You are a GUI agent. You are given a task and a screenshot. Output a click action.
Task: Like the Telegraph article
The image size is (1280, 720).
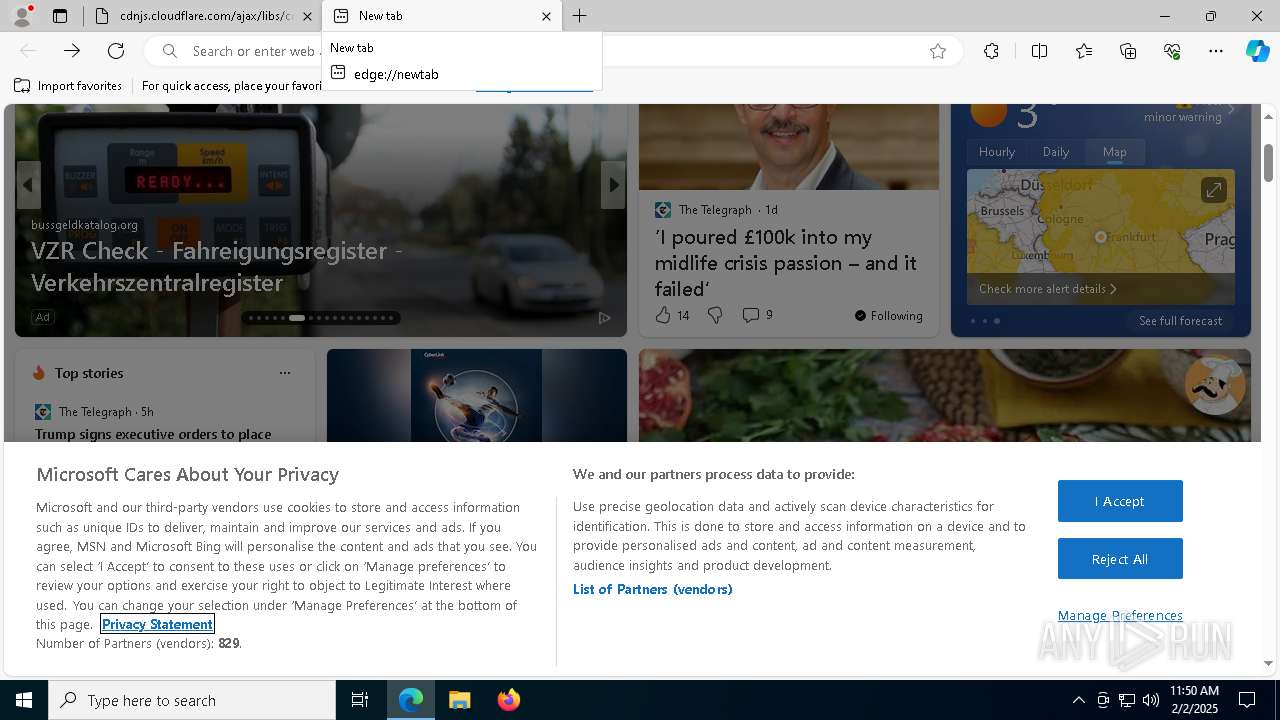[672, 315]
